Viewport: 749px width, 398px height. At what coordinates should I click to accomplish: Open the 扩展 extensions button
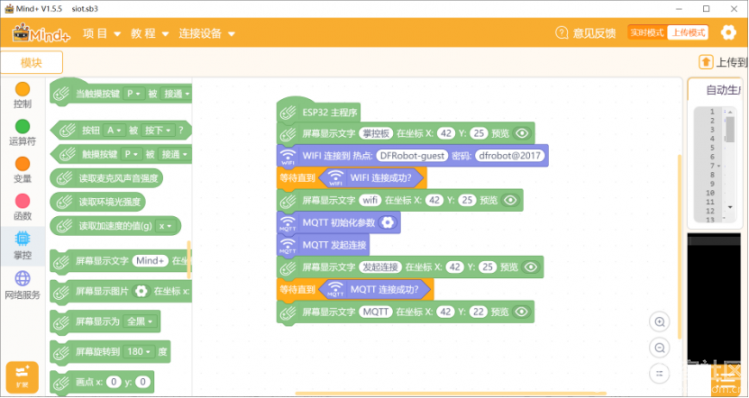tap(22, 377)
